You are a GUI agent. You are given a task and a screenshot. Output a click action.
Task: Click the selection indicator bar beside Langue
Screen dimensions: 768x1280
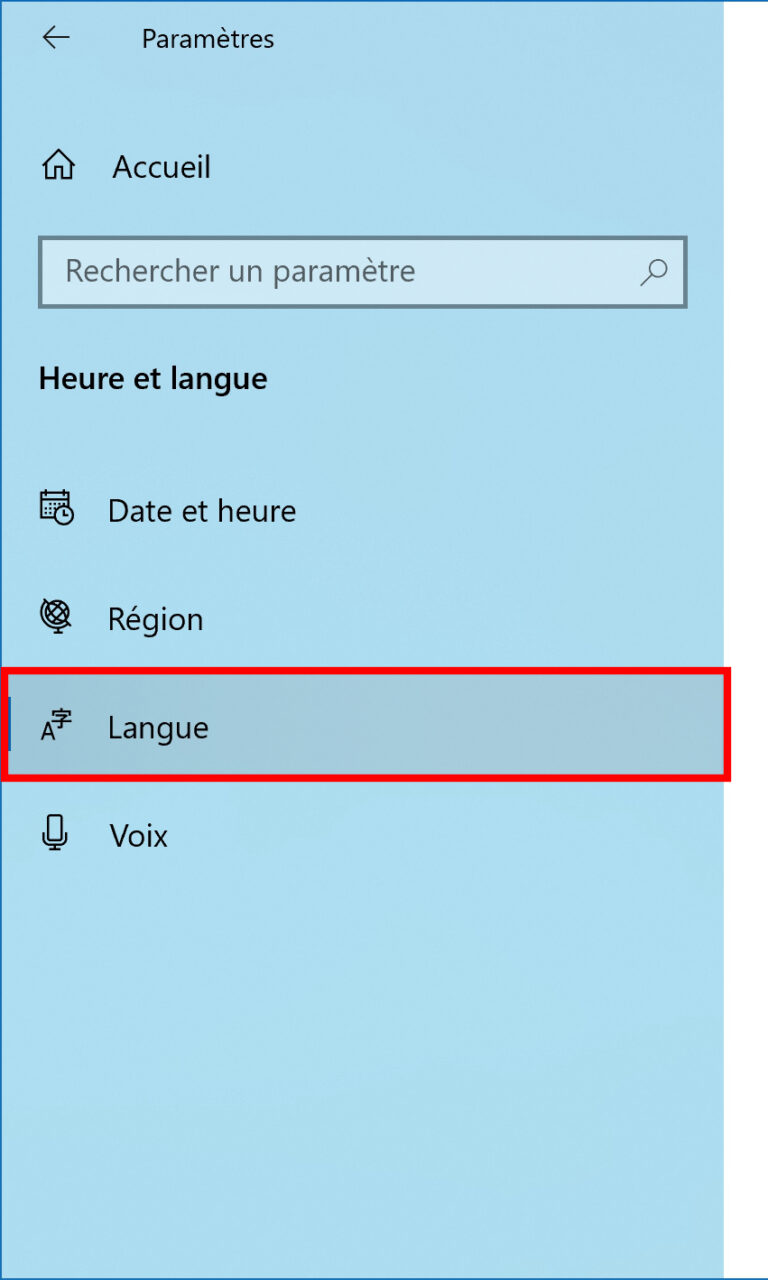pyautogui.click(x=10, y=725)
